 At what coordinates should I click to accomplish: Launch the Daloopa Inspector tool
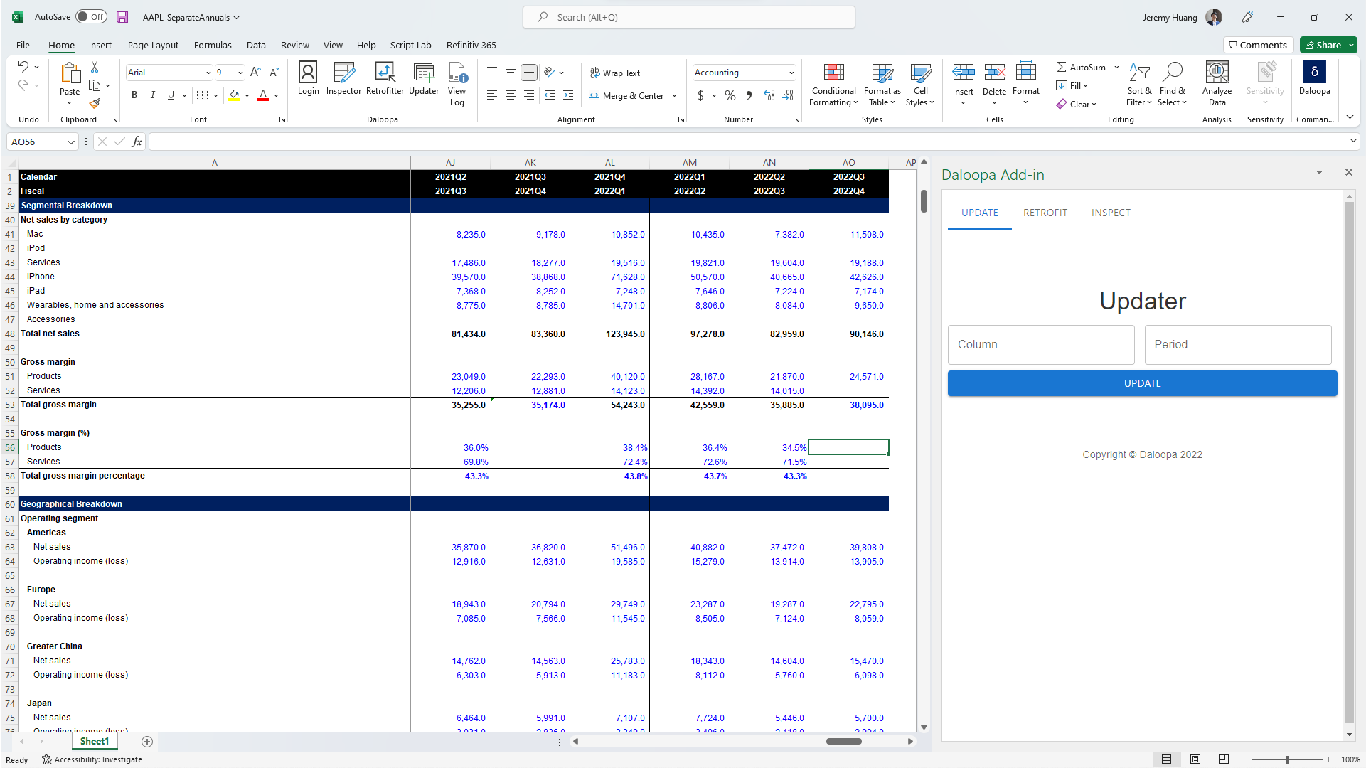[344, 79]
